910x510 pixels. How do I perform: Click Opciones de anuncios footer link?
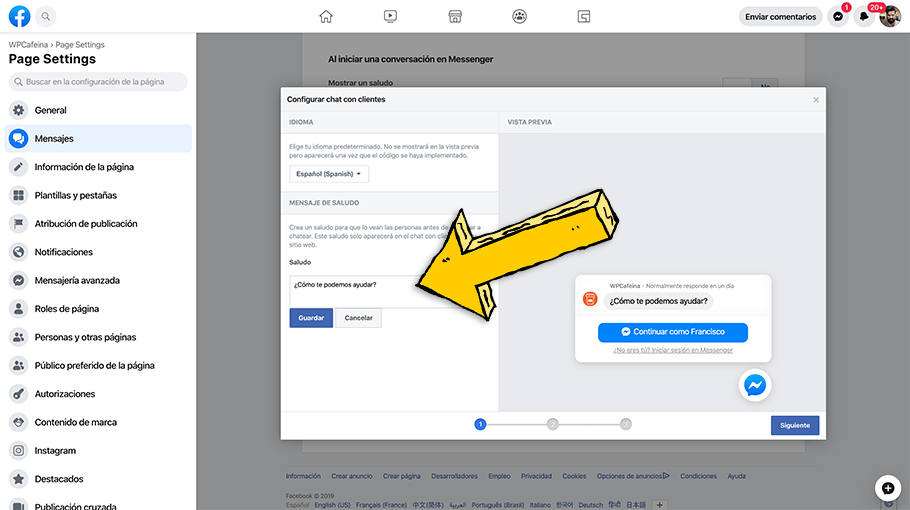[633, 476]
